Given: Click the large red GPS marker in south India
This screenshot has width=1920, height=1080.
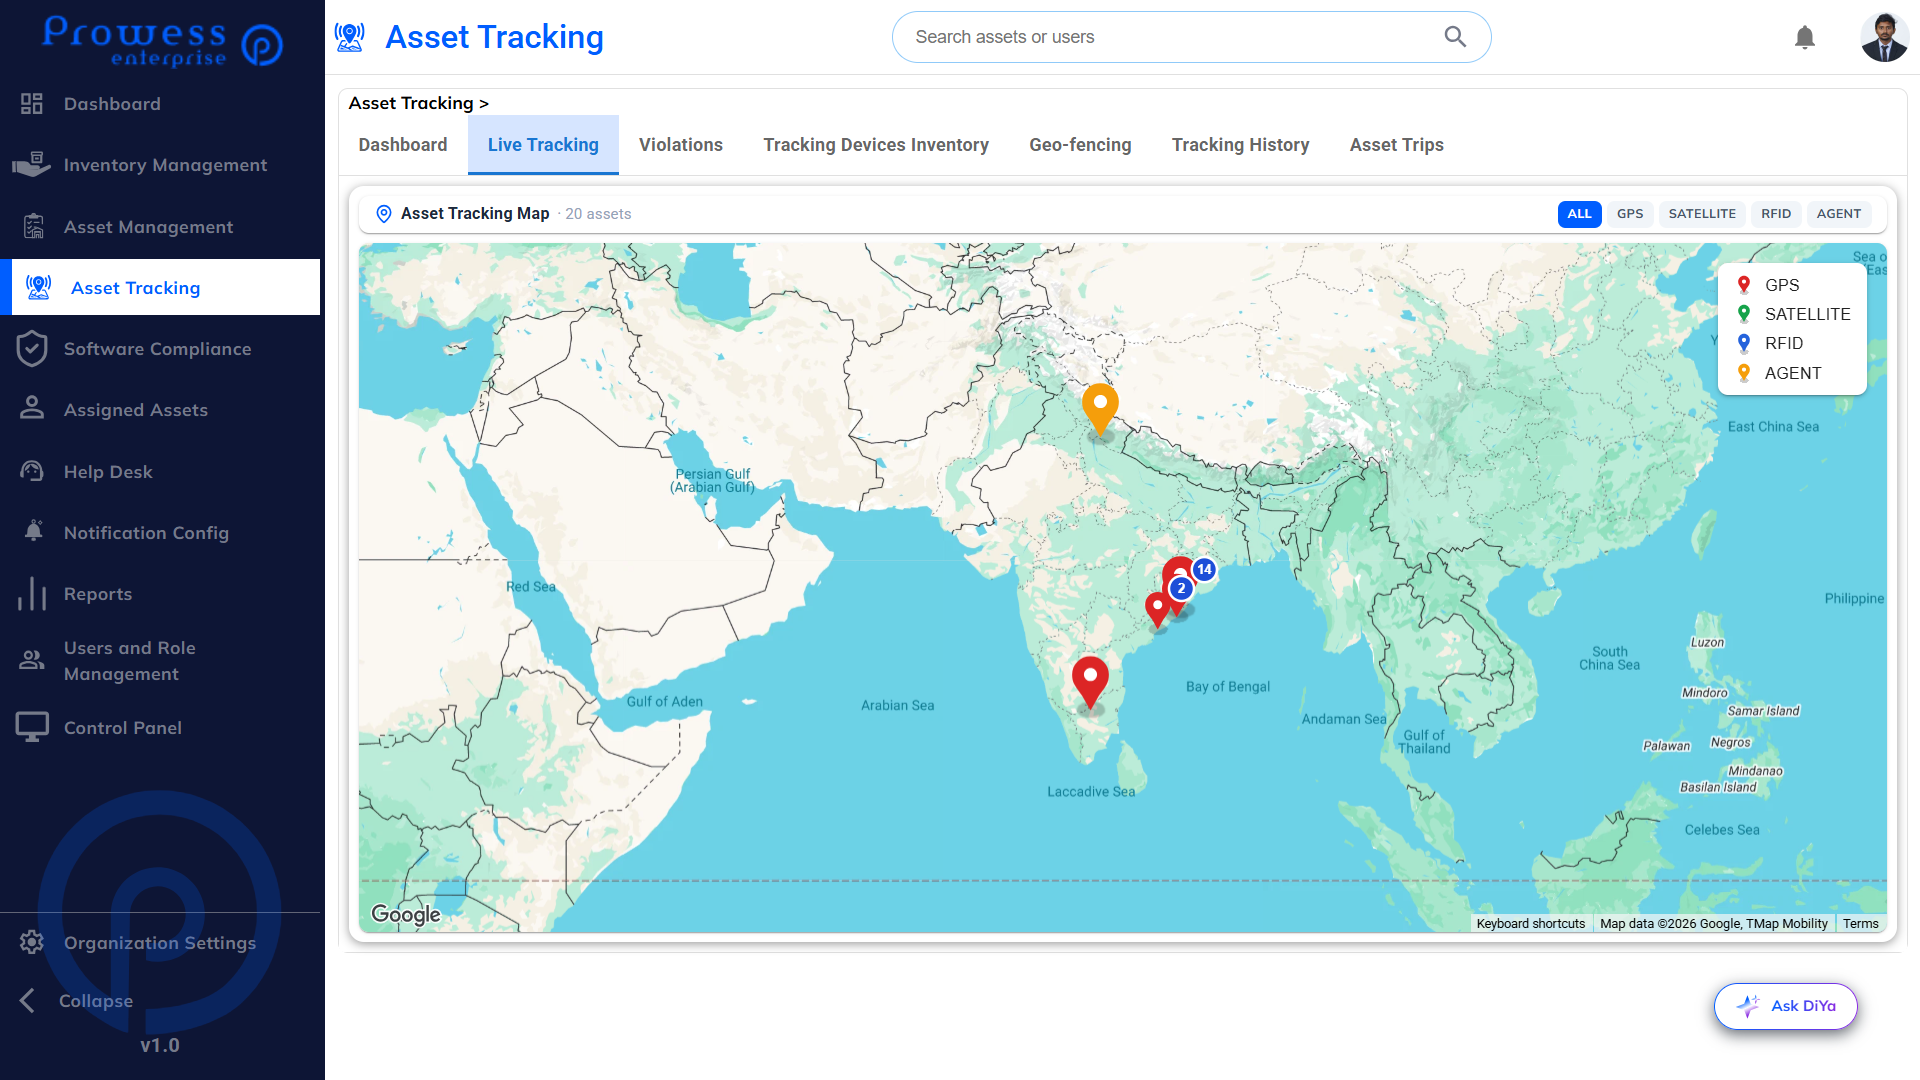Looking at the screenshot, I should 1090,683.
